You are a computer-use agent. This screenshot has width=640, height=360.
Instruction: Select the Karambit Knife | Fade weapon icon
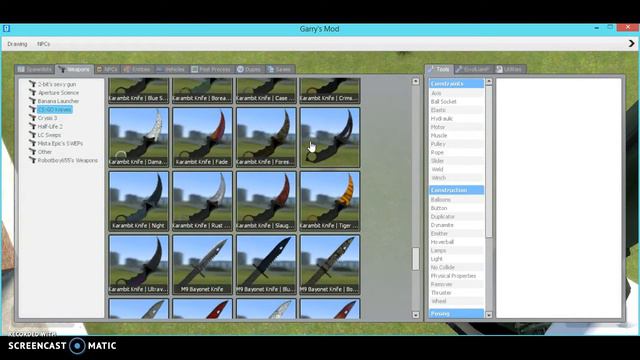[x=202, y=137]
